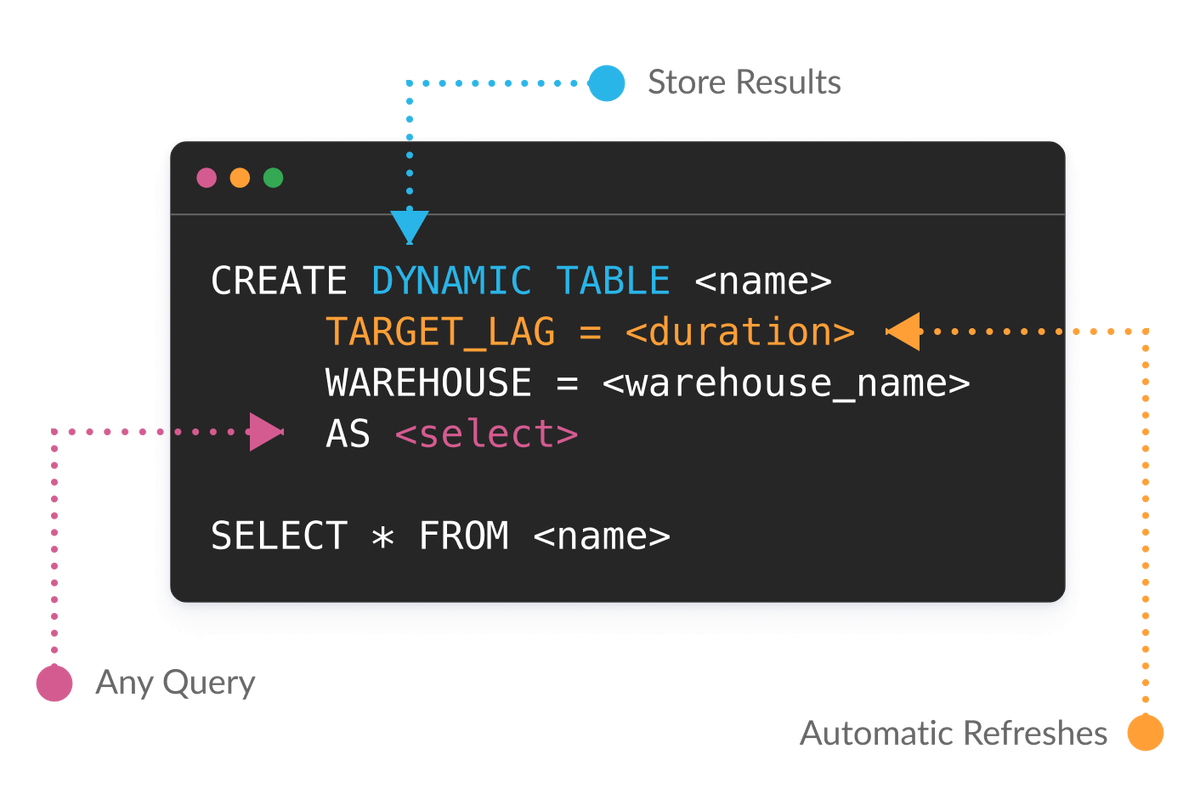Click the 'WAREHOUSE' parameter text
1200x811 pixels.
(x=429, y=383)
